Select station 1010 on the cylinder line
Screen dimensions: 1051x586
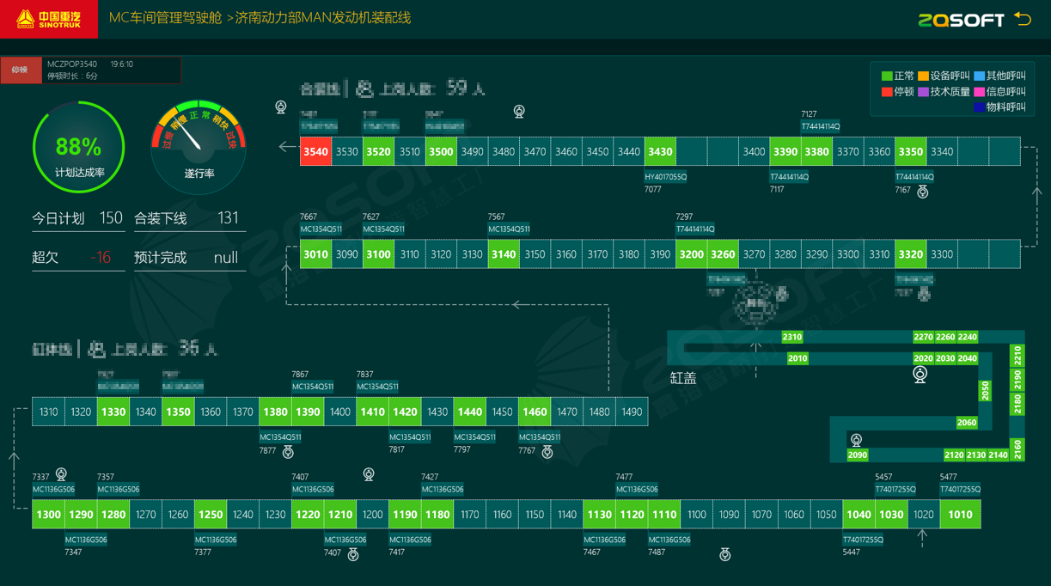(x=960, y=515)
